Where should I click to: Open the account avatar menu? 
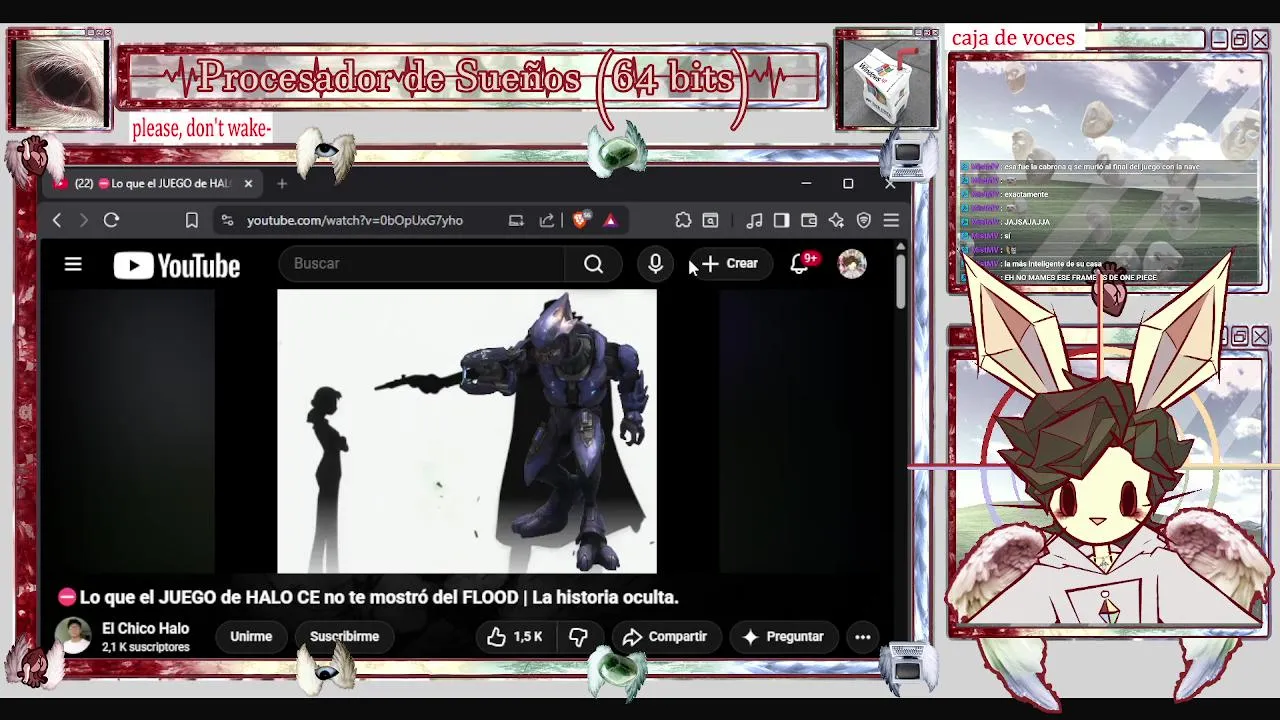pos(852,264)
